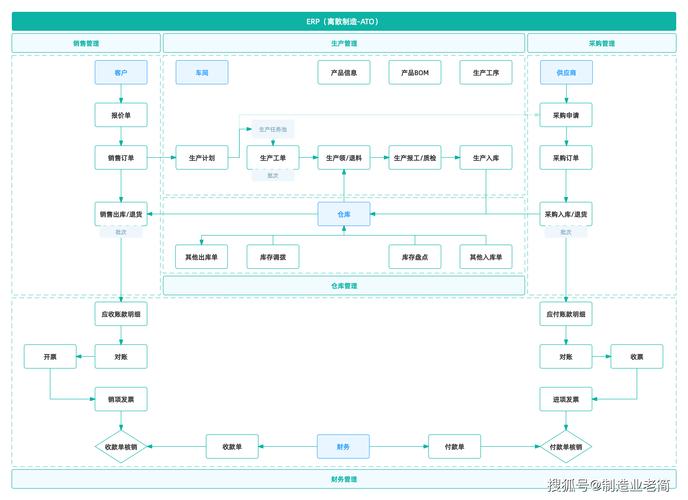Select the 采购入库/退货 box
Image resolution: width=688 pixels, height=500 pixels.
click(x=566, y=214)
